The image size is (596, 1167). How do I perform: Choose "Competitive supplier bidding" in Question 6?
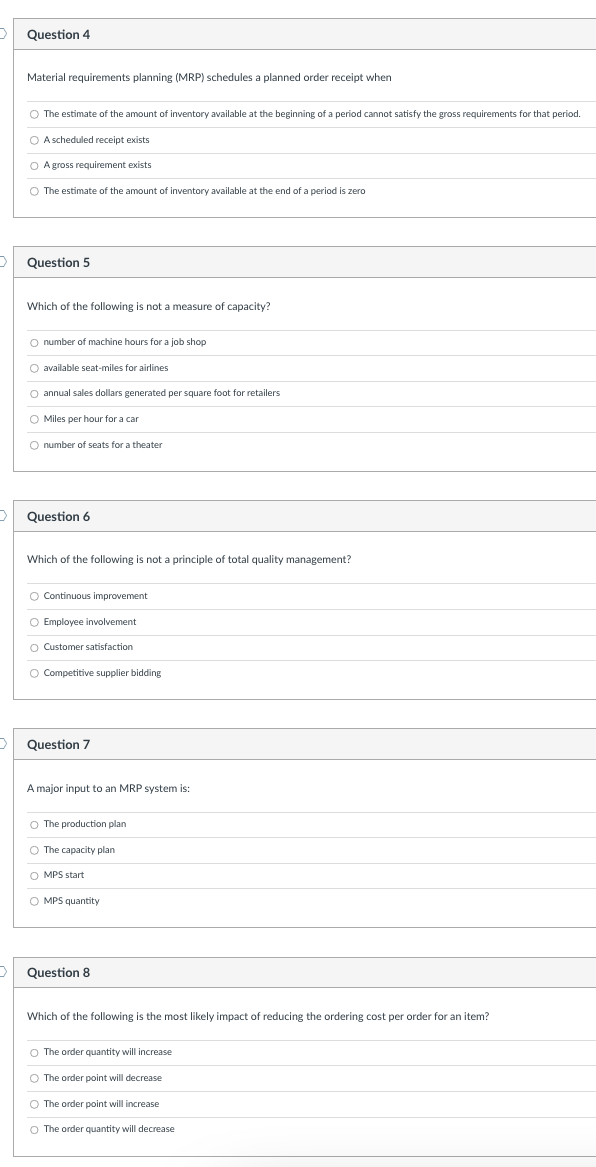click(x=34, y=672)
